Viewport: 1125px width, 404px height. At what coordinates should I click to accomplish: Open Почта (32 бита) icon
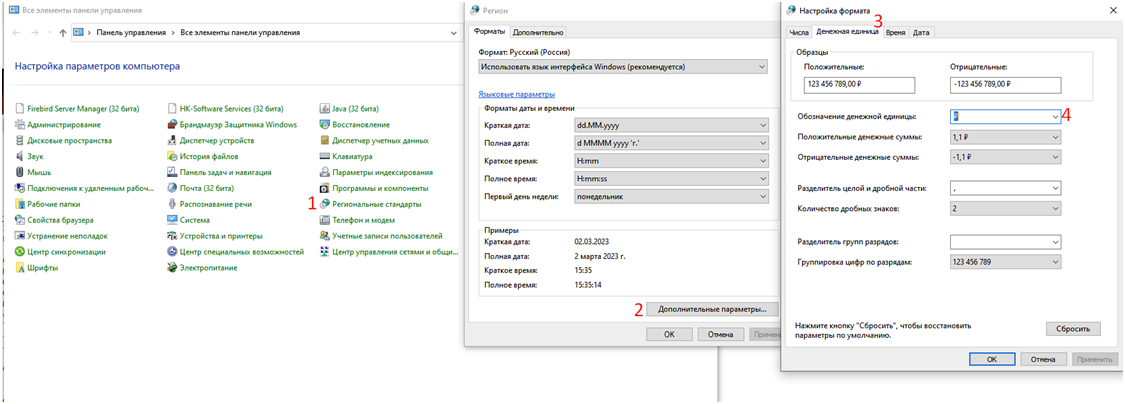click(172, 188)
